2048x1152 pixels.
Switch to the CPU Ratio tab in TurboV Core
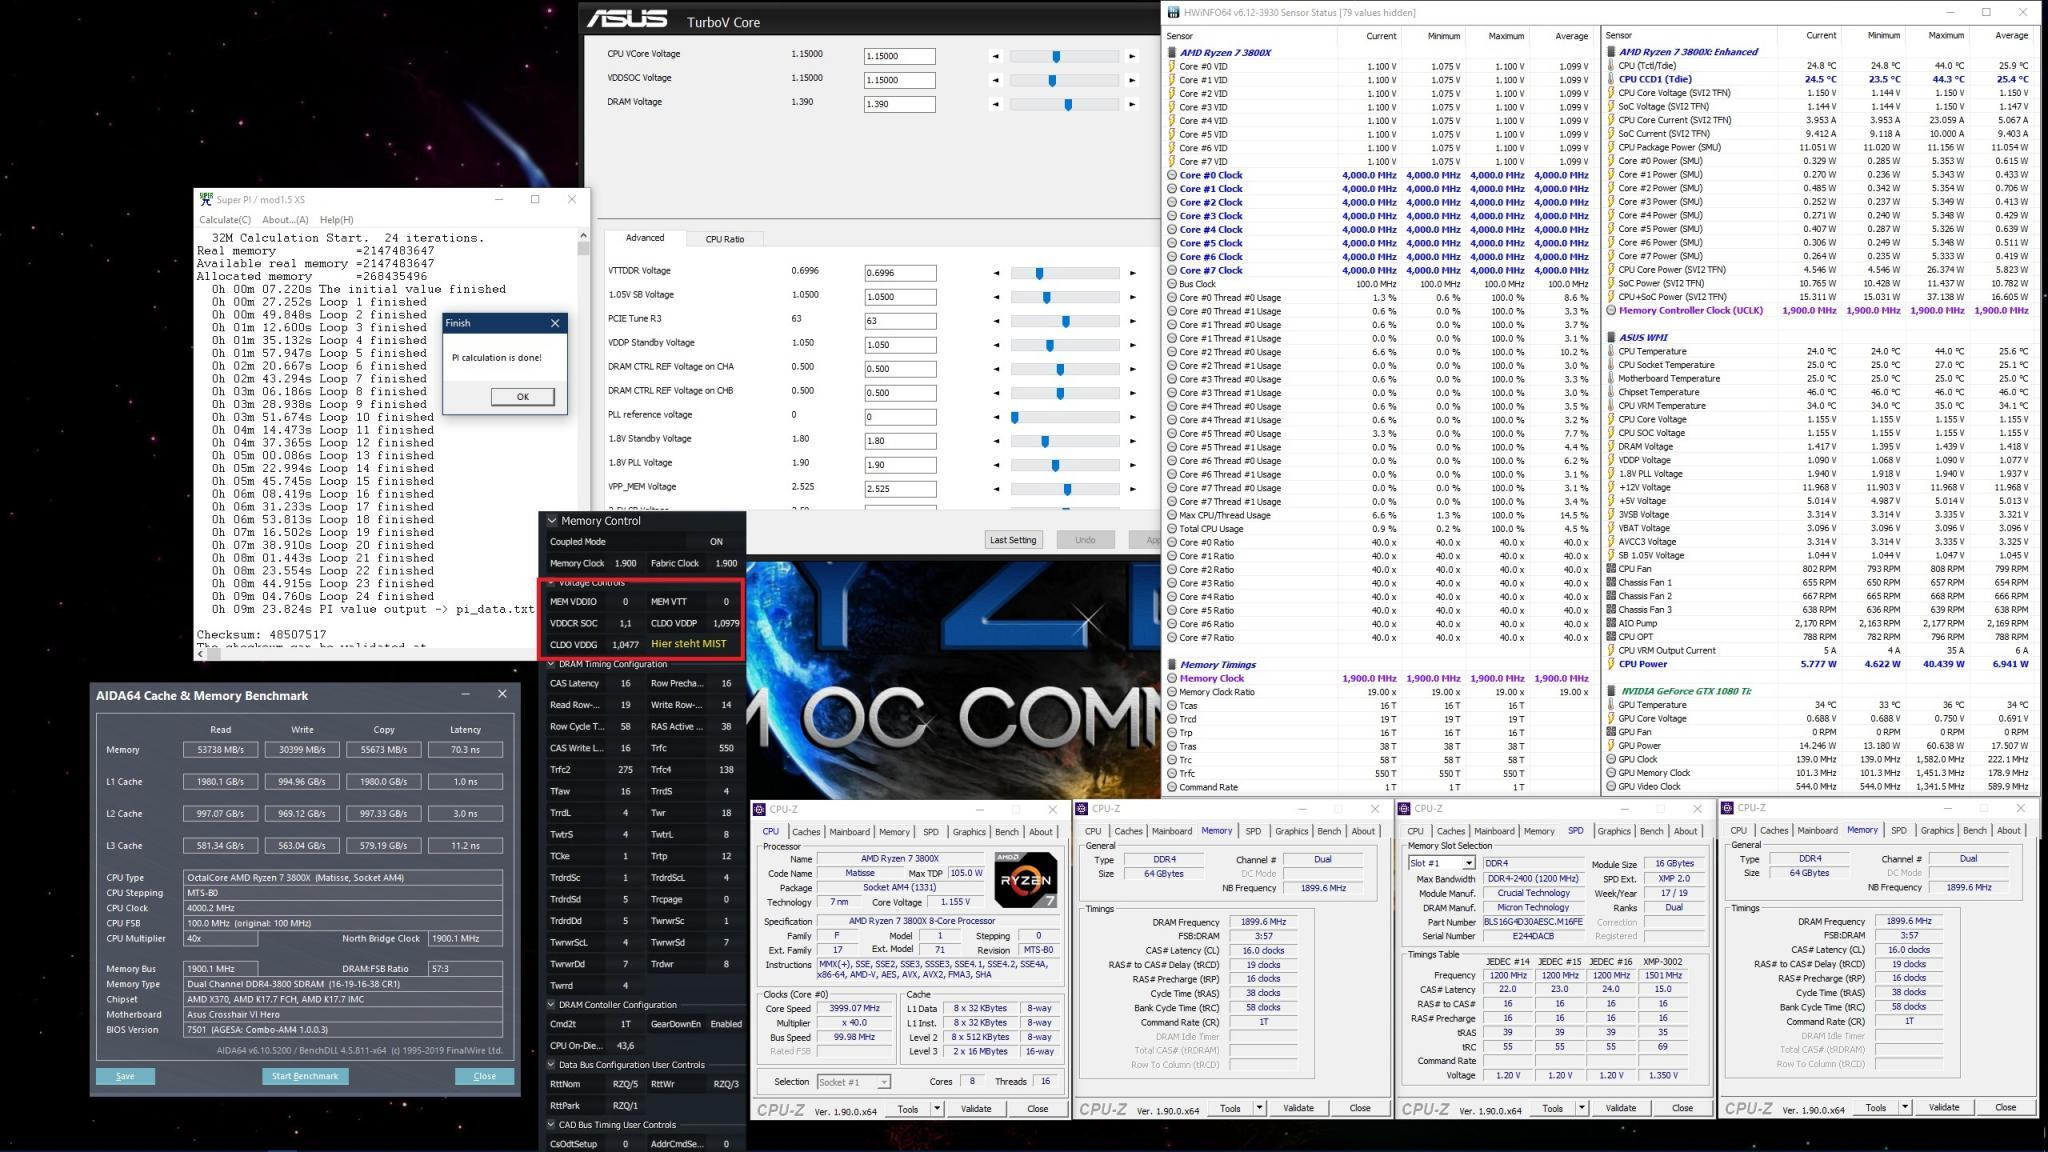point(724,239)
